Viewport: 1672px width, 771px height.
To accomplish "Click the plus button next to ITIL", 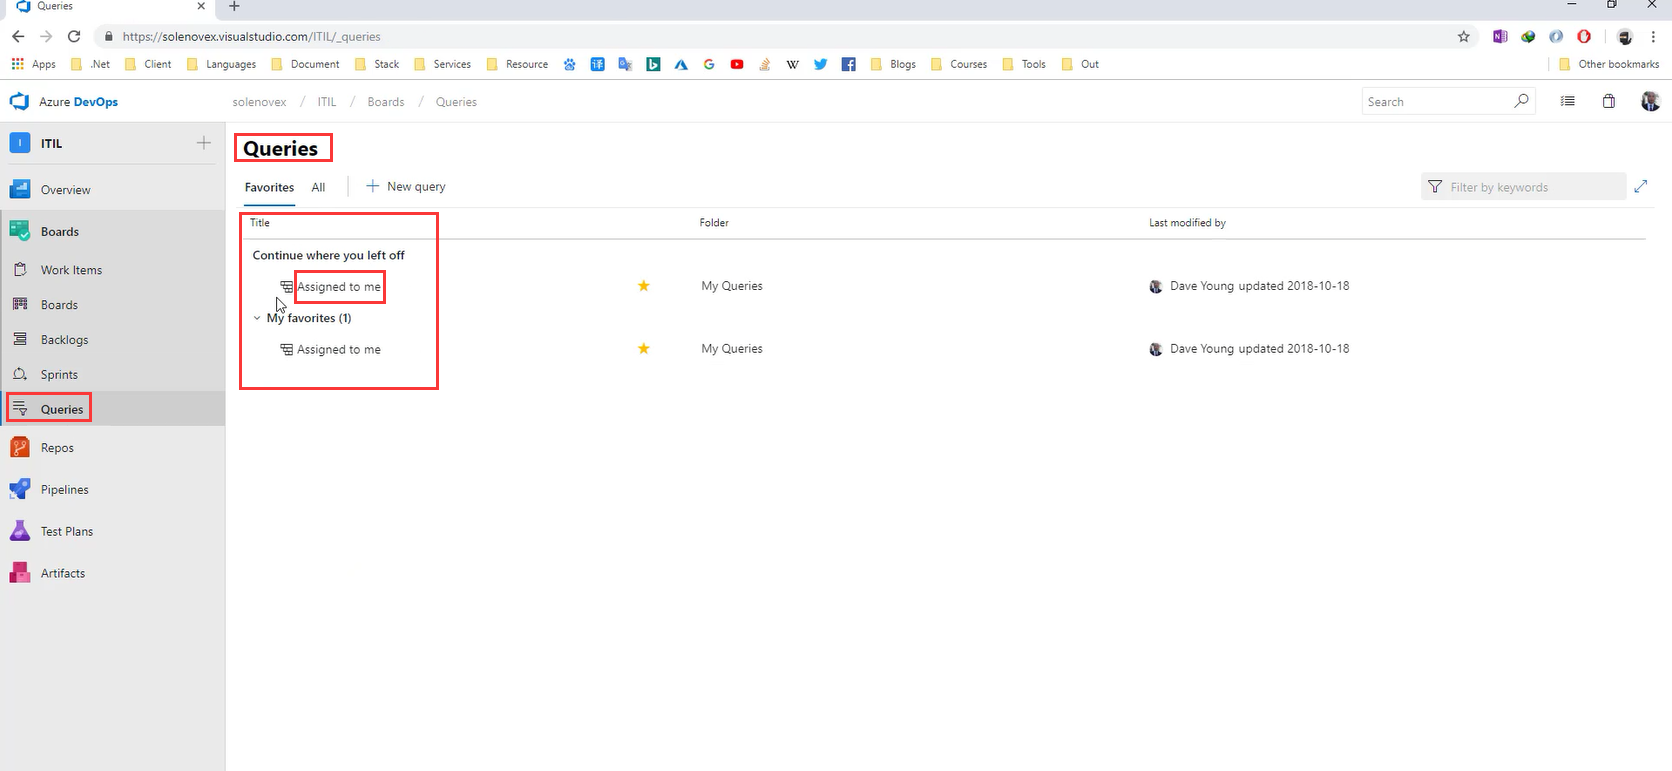I will coord(204,143).
